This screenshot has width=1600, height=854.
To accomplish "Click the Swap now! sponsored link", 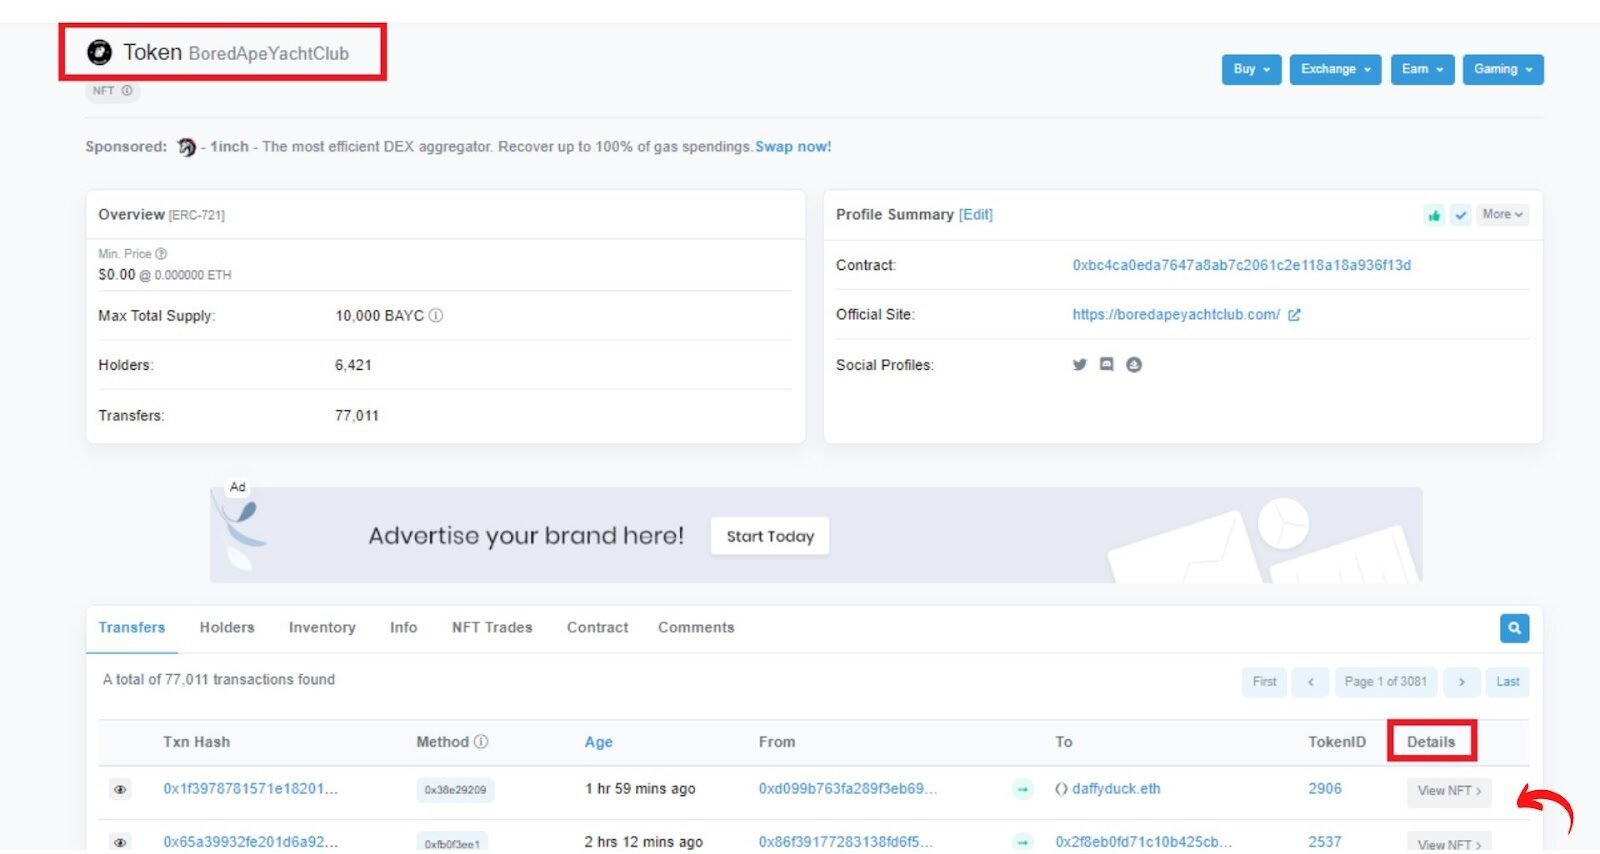I will click(x=793, y=147).
